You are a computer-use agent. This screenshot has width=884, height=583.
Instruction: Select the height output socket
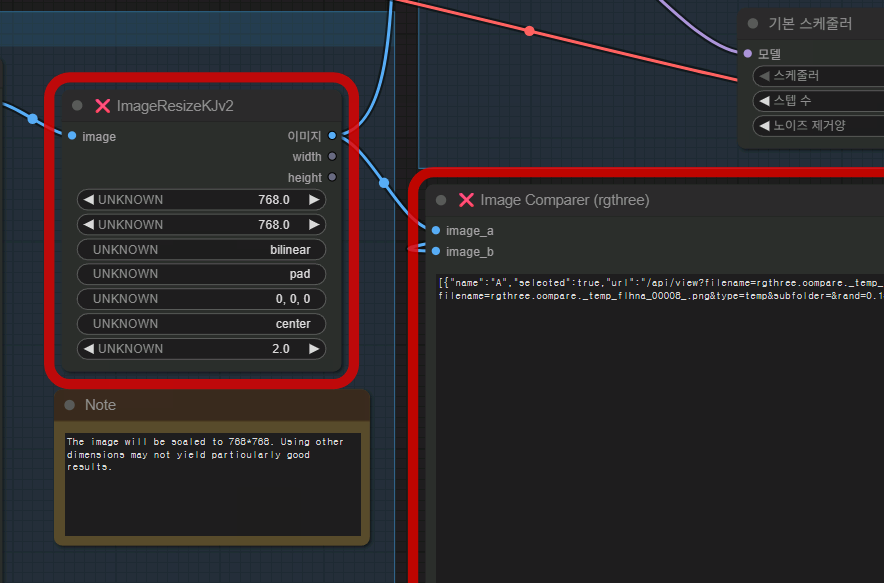coord(332,177)
